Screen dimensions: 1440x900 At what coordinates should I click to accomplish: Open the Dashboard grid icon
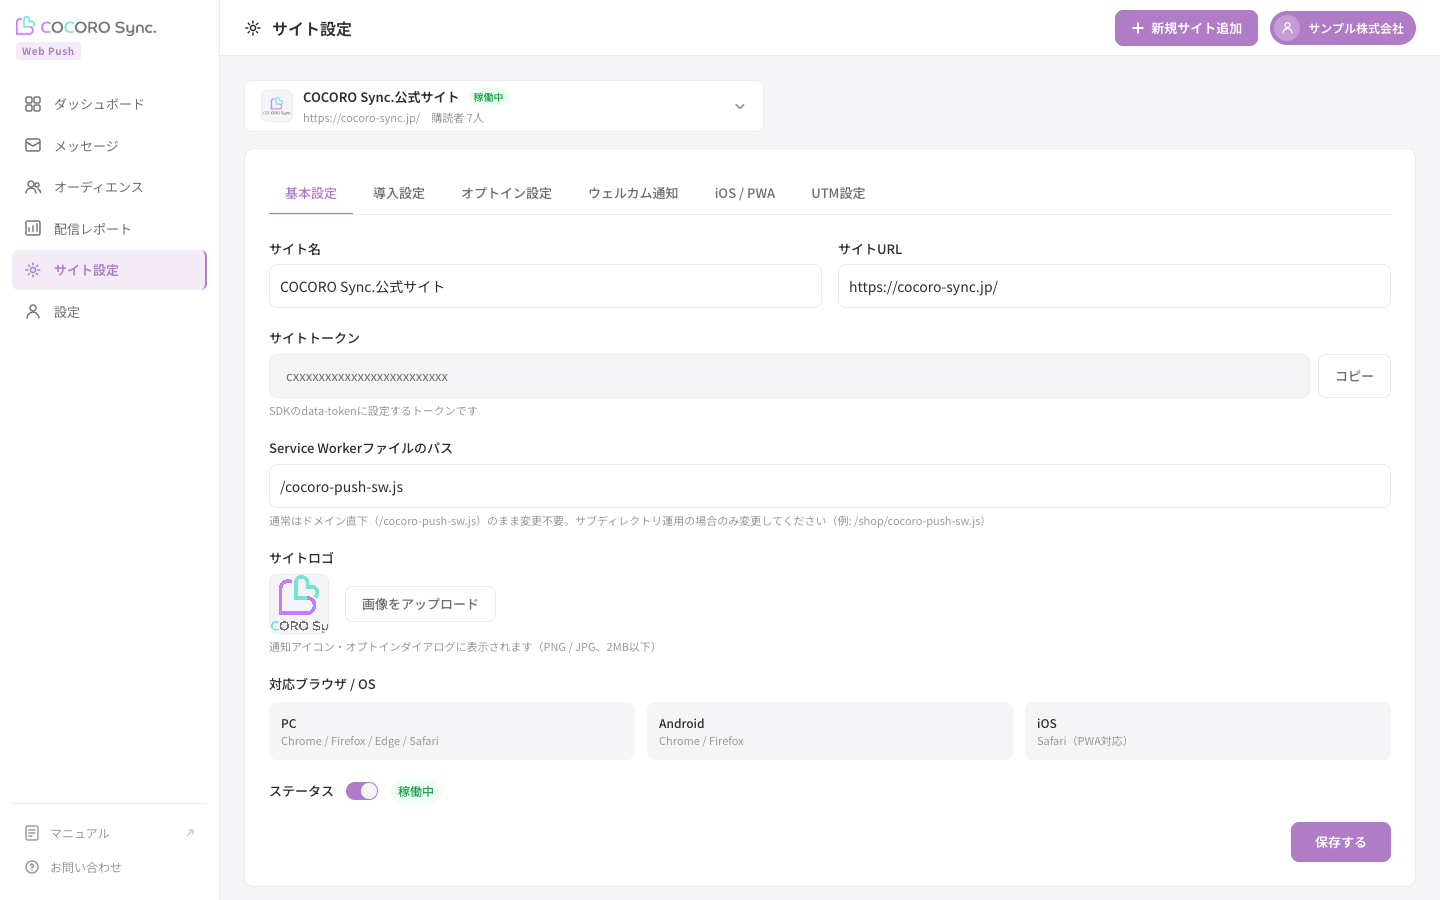[33, 104]
